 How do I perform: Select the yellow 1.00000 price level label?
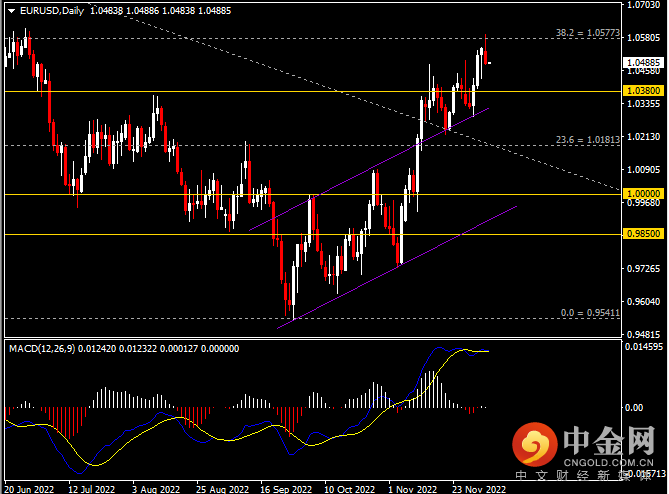644,194
